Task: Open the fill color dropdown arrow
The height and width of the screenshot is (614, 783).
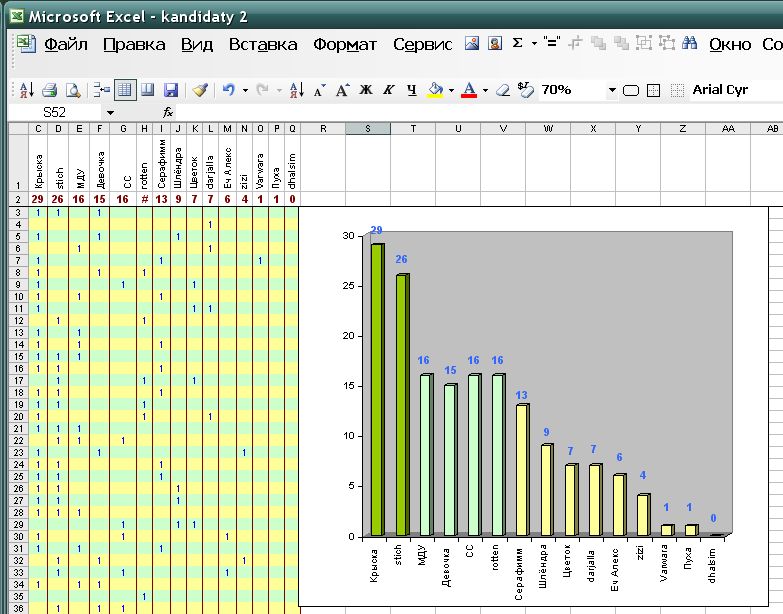Action: [x=451, y=91]
